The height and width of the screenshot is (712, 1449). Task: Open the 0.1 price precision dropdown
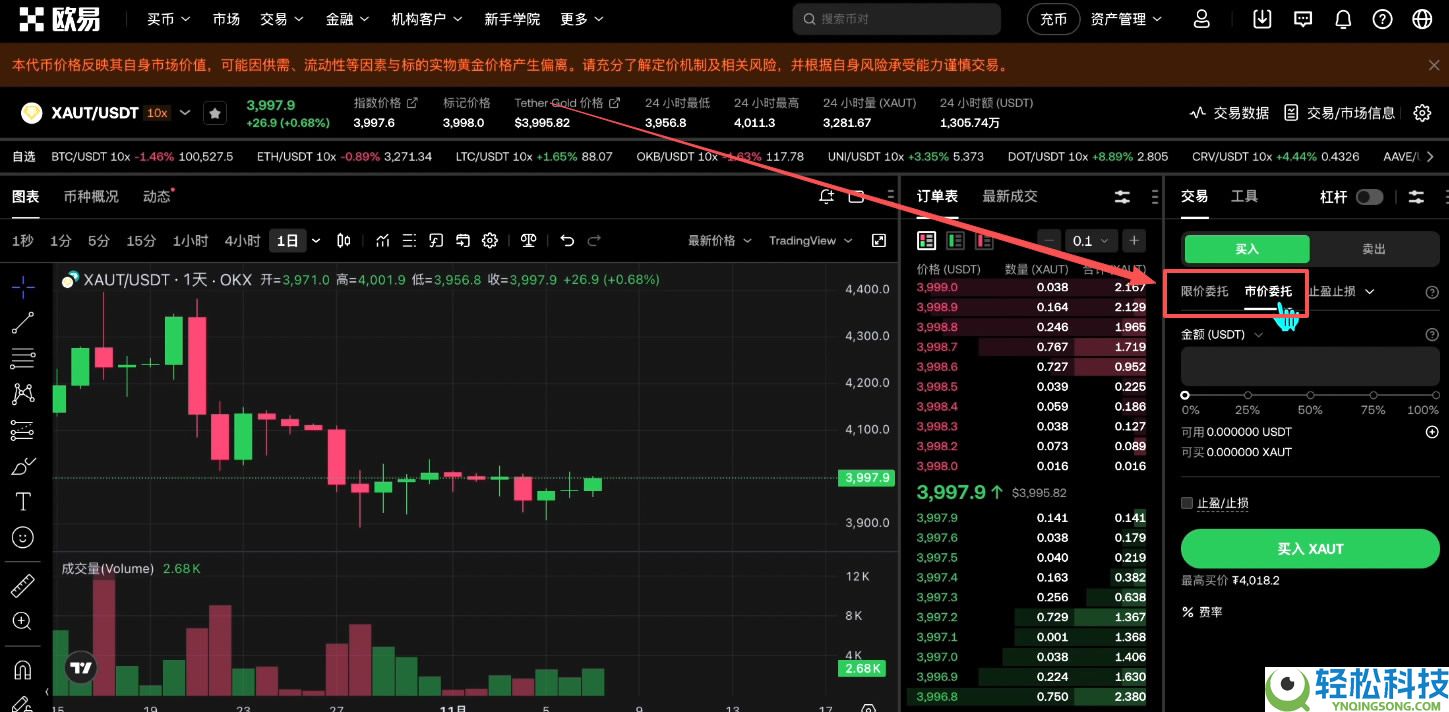(1090, 240)
